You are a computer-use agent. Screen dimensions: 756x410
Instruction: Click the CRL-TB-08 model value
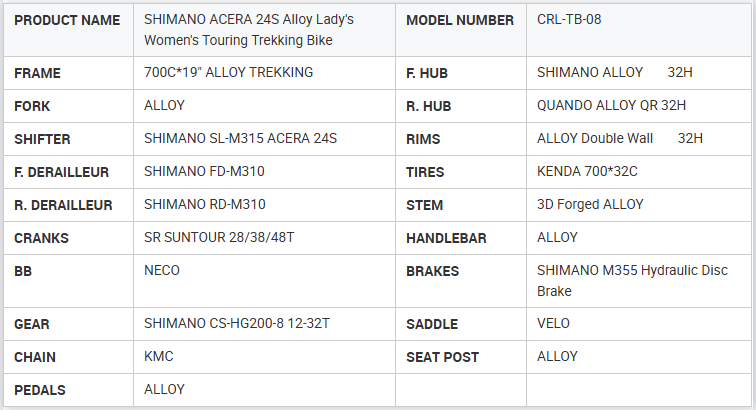pyautogui.click(x=569, y=19)
